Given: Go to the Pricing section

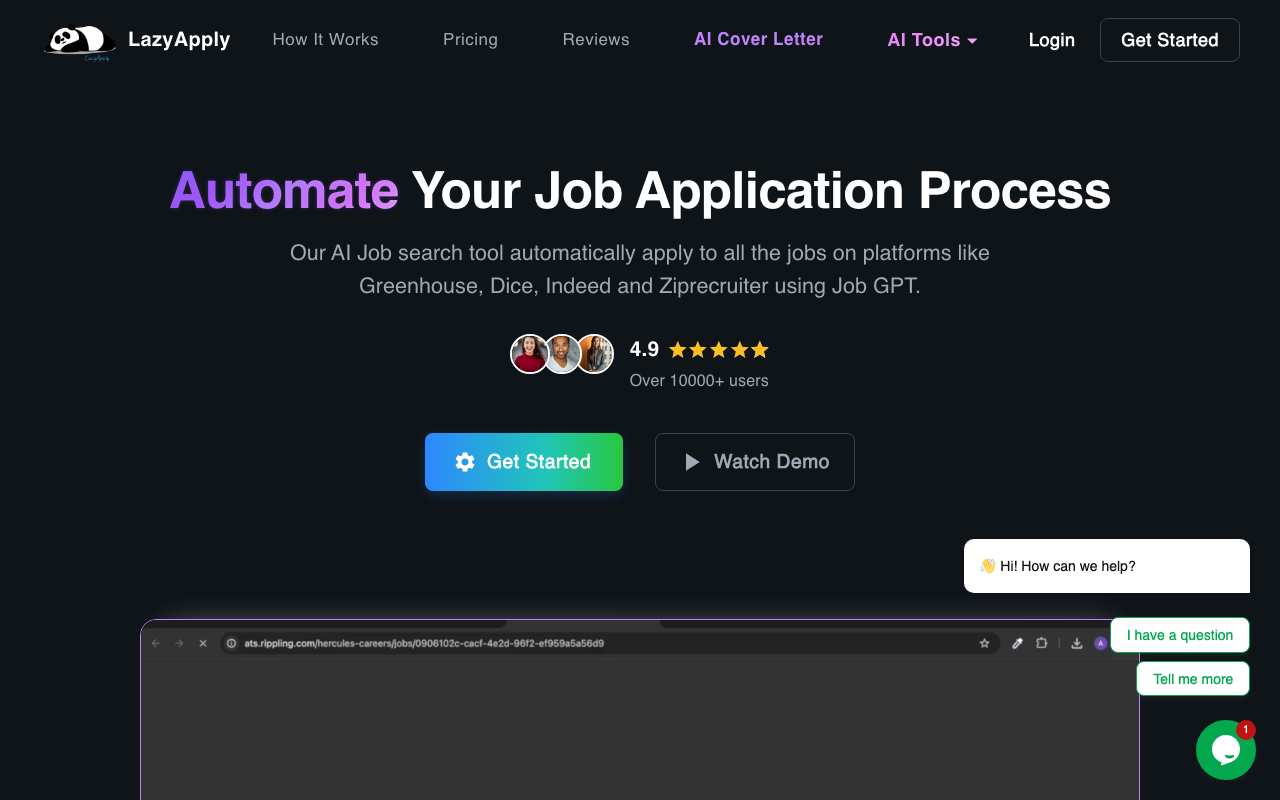Looking at the screenshot, I should 470,40.
